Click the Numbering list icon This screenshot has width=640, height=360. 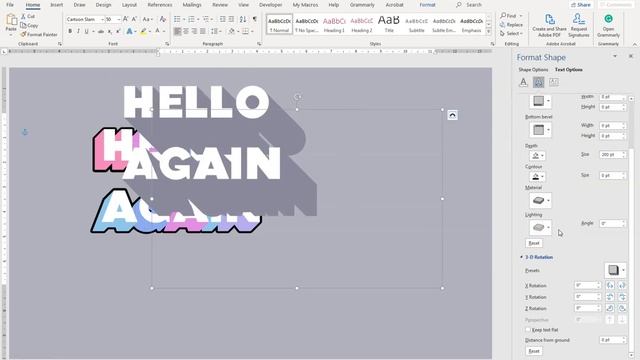coord(191,19)
